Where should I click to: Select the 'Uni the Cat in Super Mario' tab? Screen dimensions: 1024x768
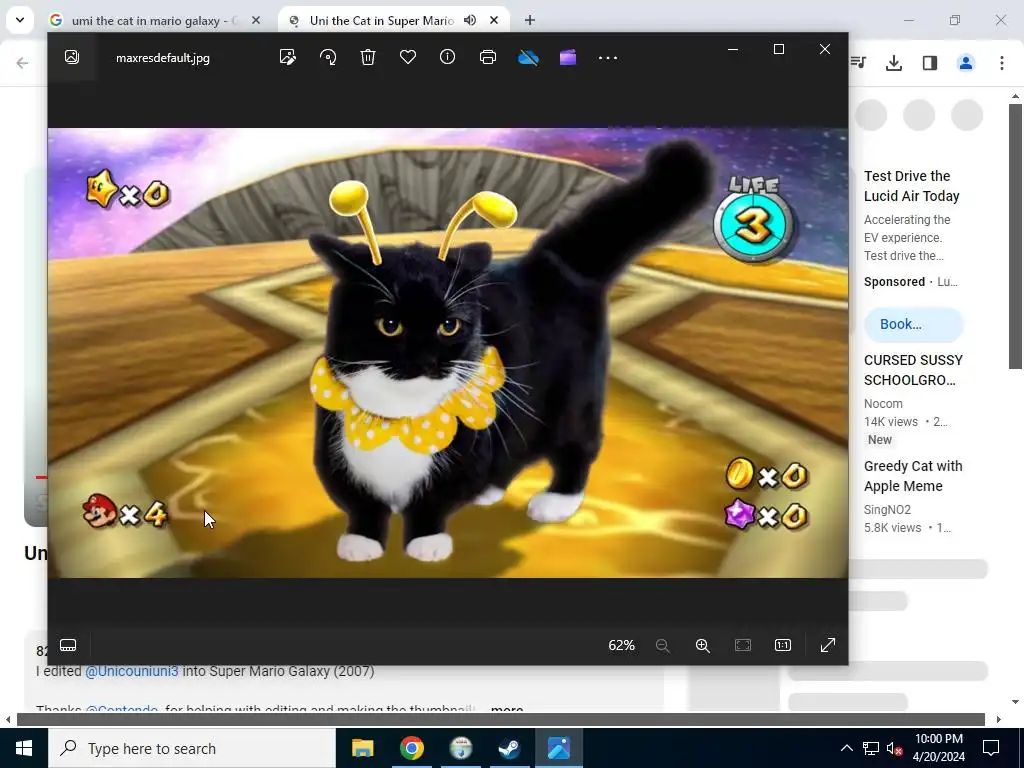(x=381, y=21)
